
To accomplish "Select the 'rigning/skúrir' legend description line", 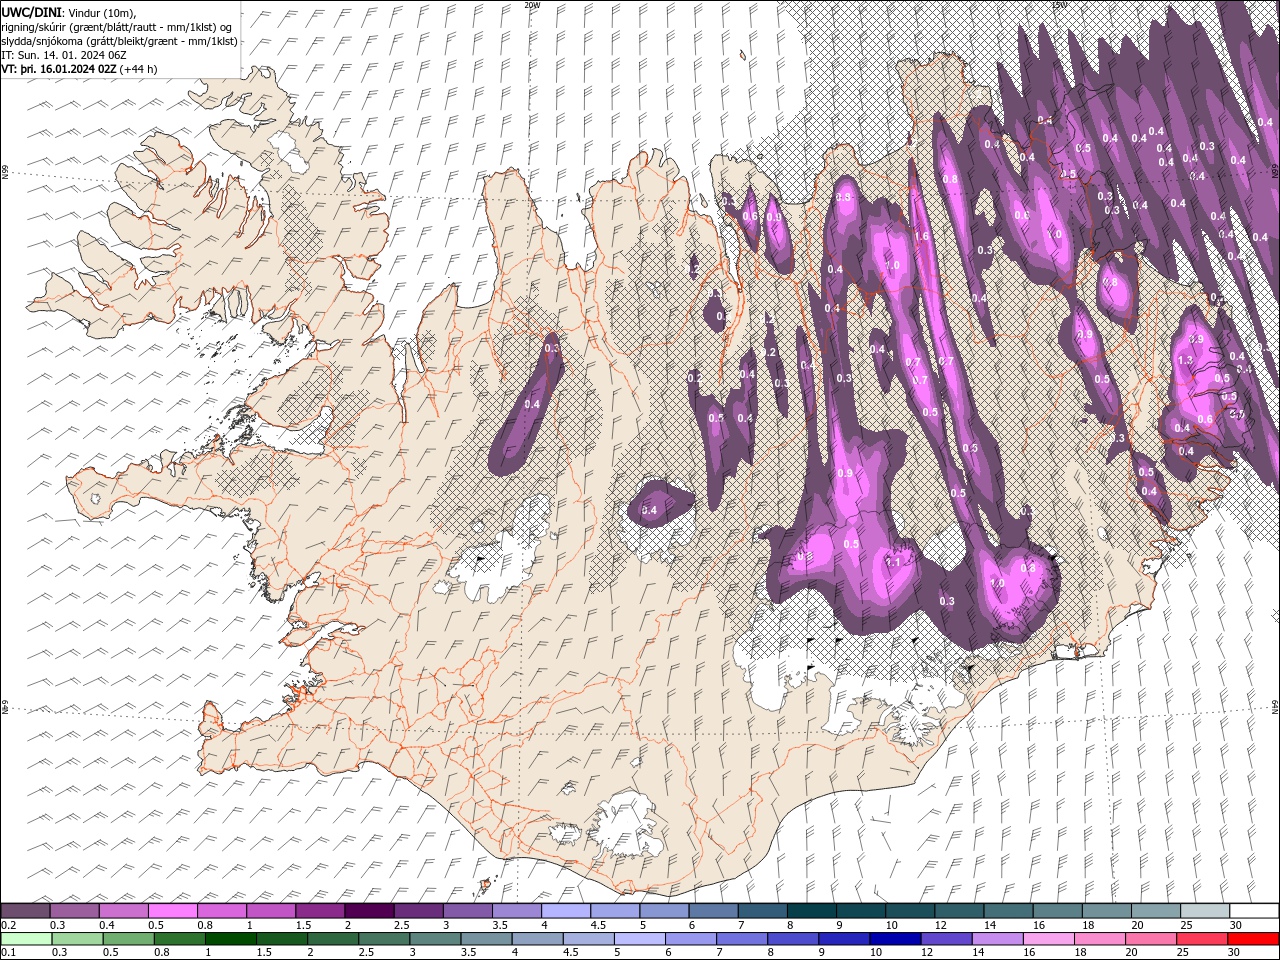I will pos(118,26).
